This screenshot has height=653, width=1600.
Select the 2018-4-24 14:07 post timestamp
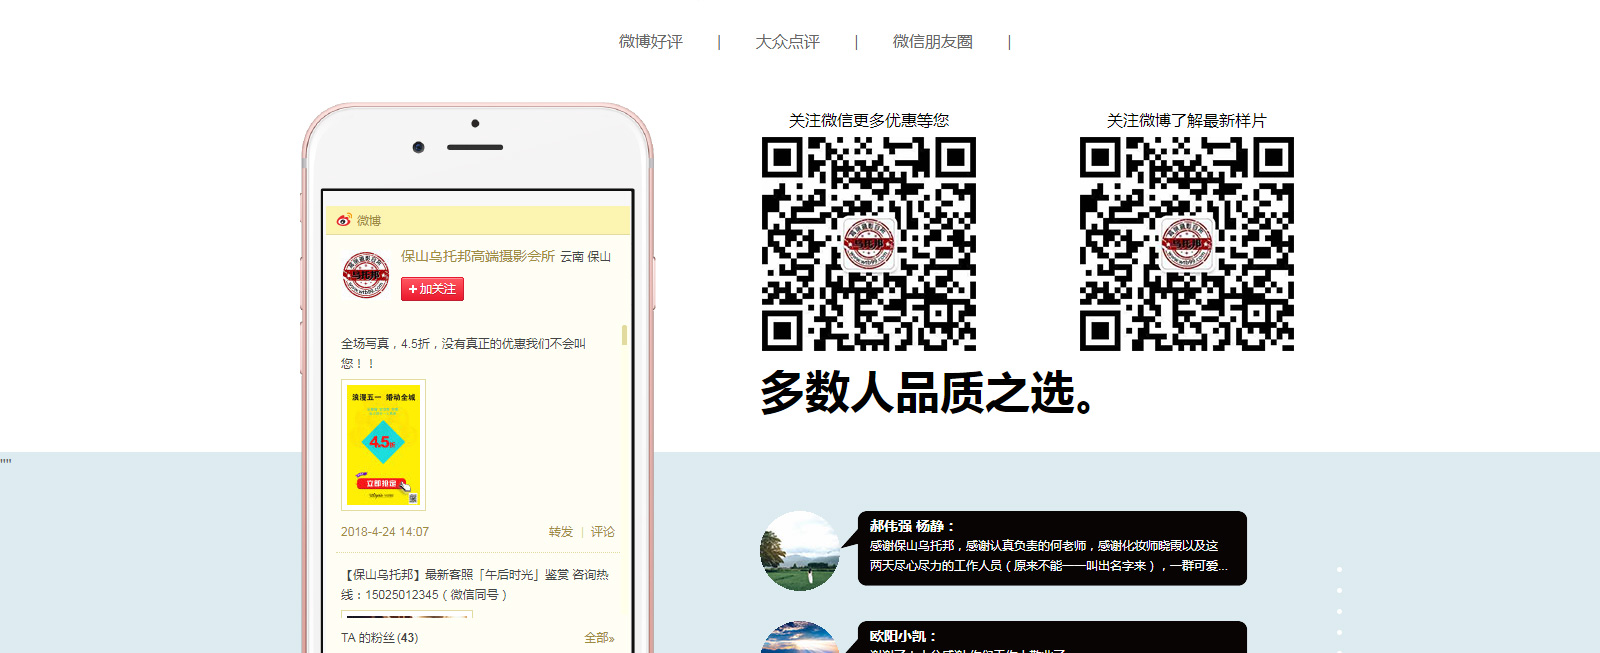[385, 532]
